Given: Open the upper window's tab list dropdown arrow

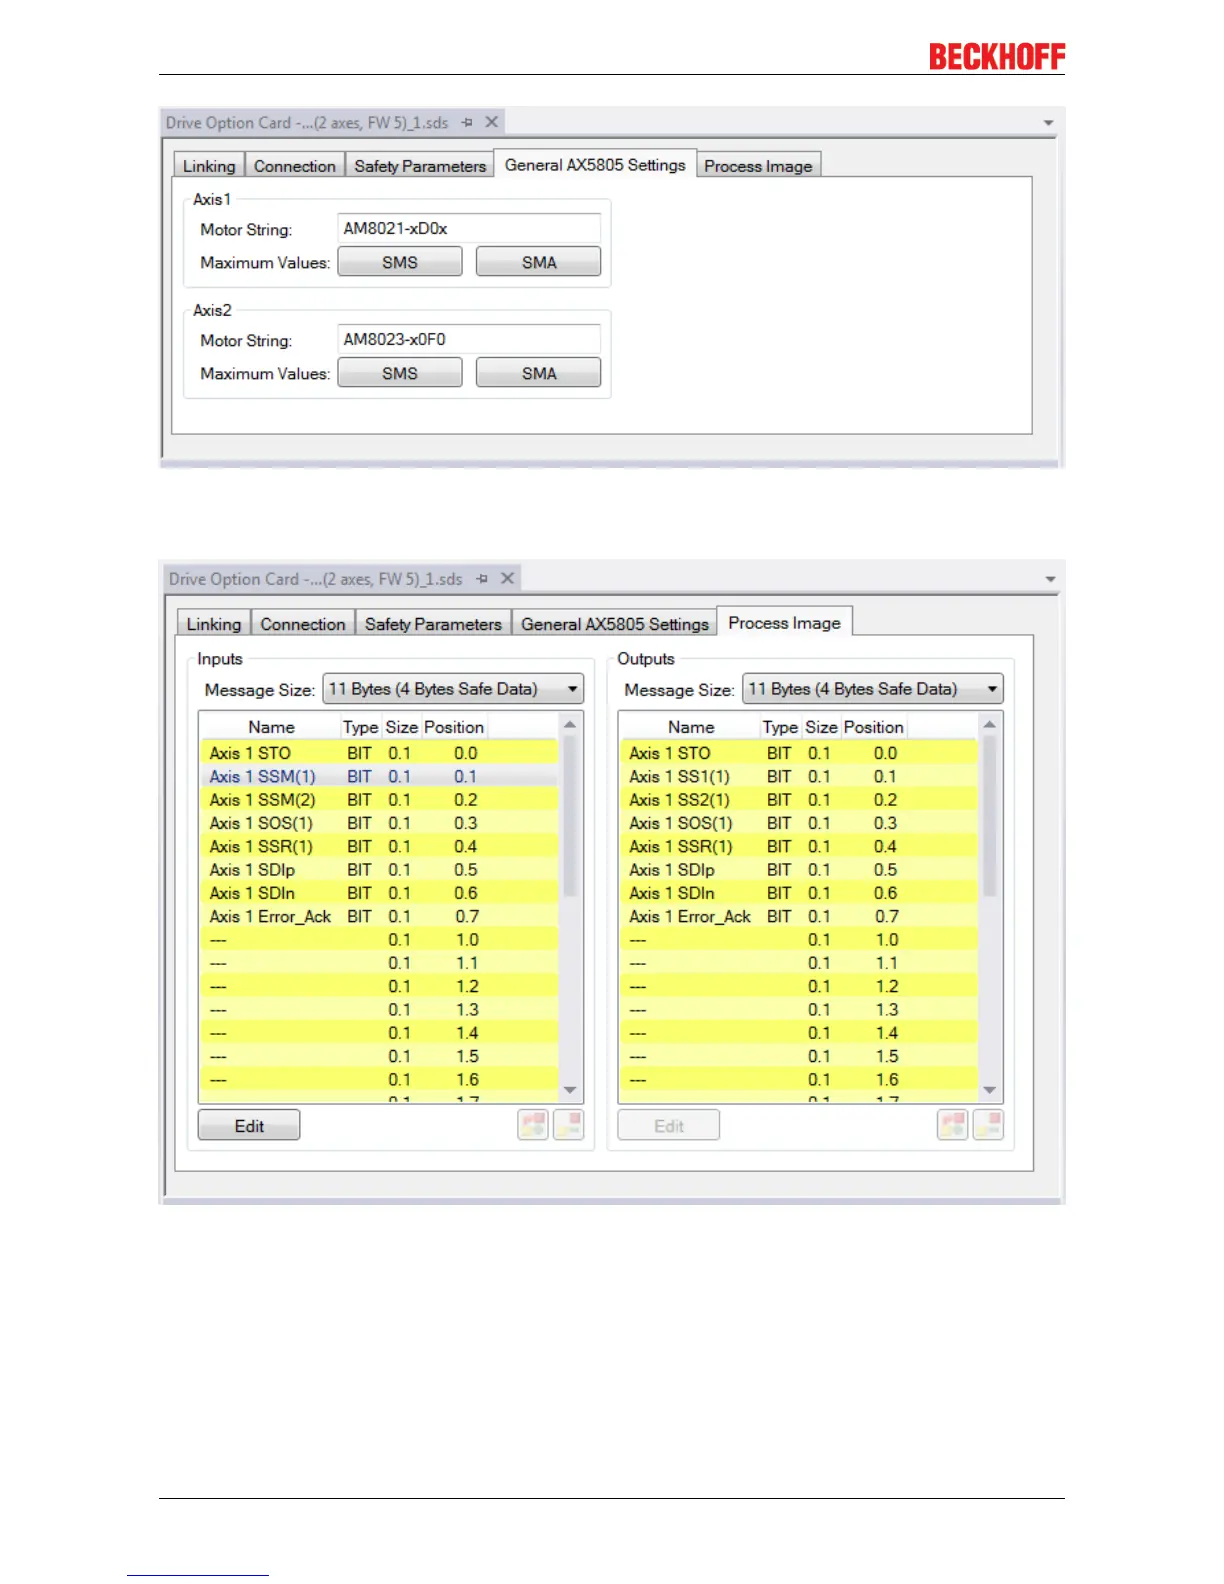Looking at the screenshot, I should [x=1048, y=123].
